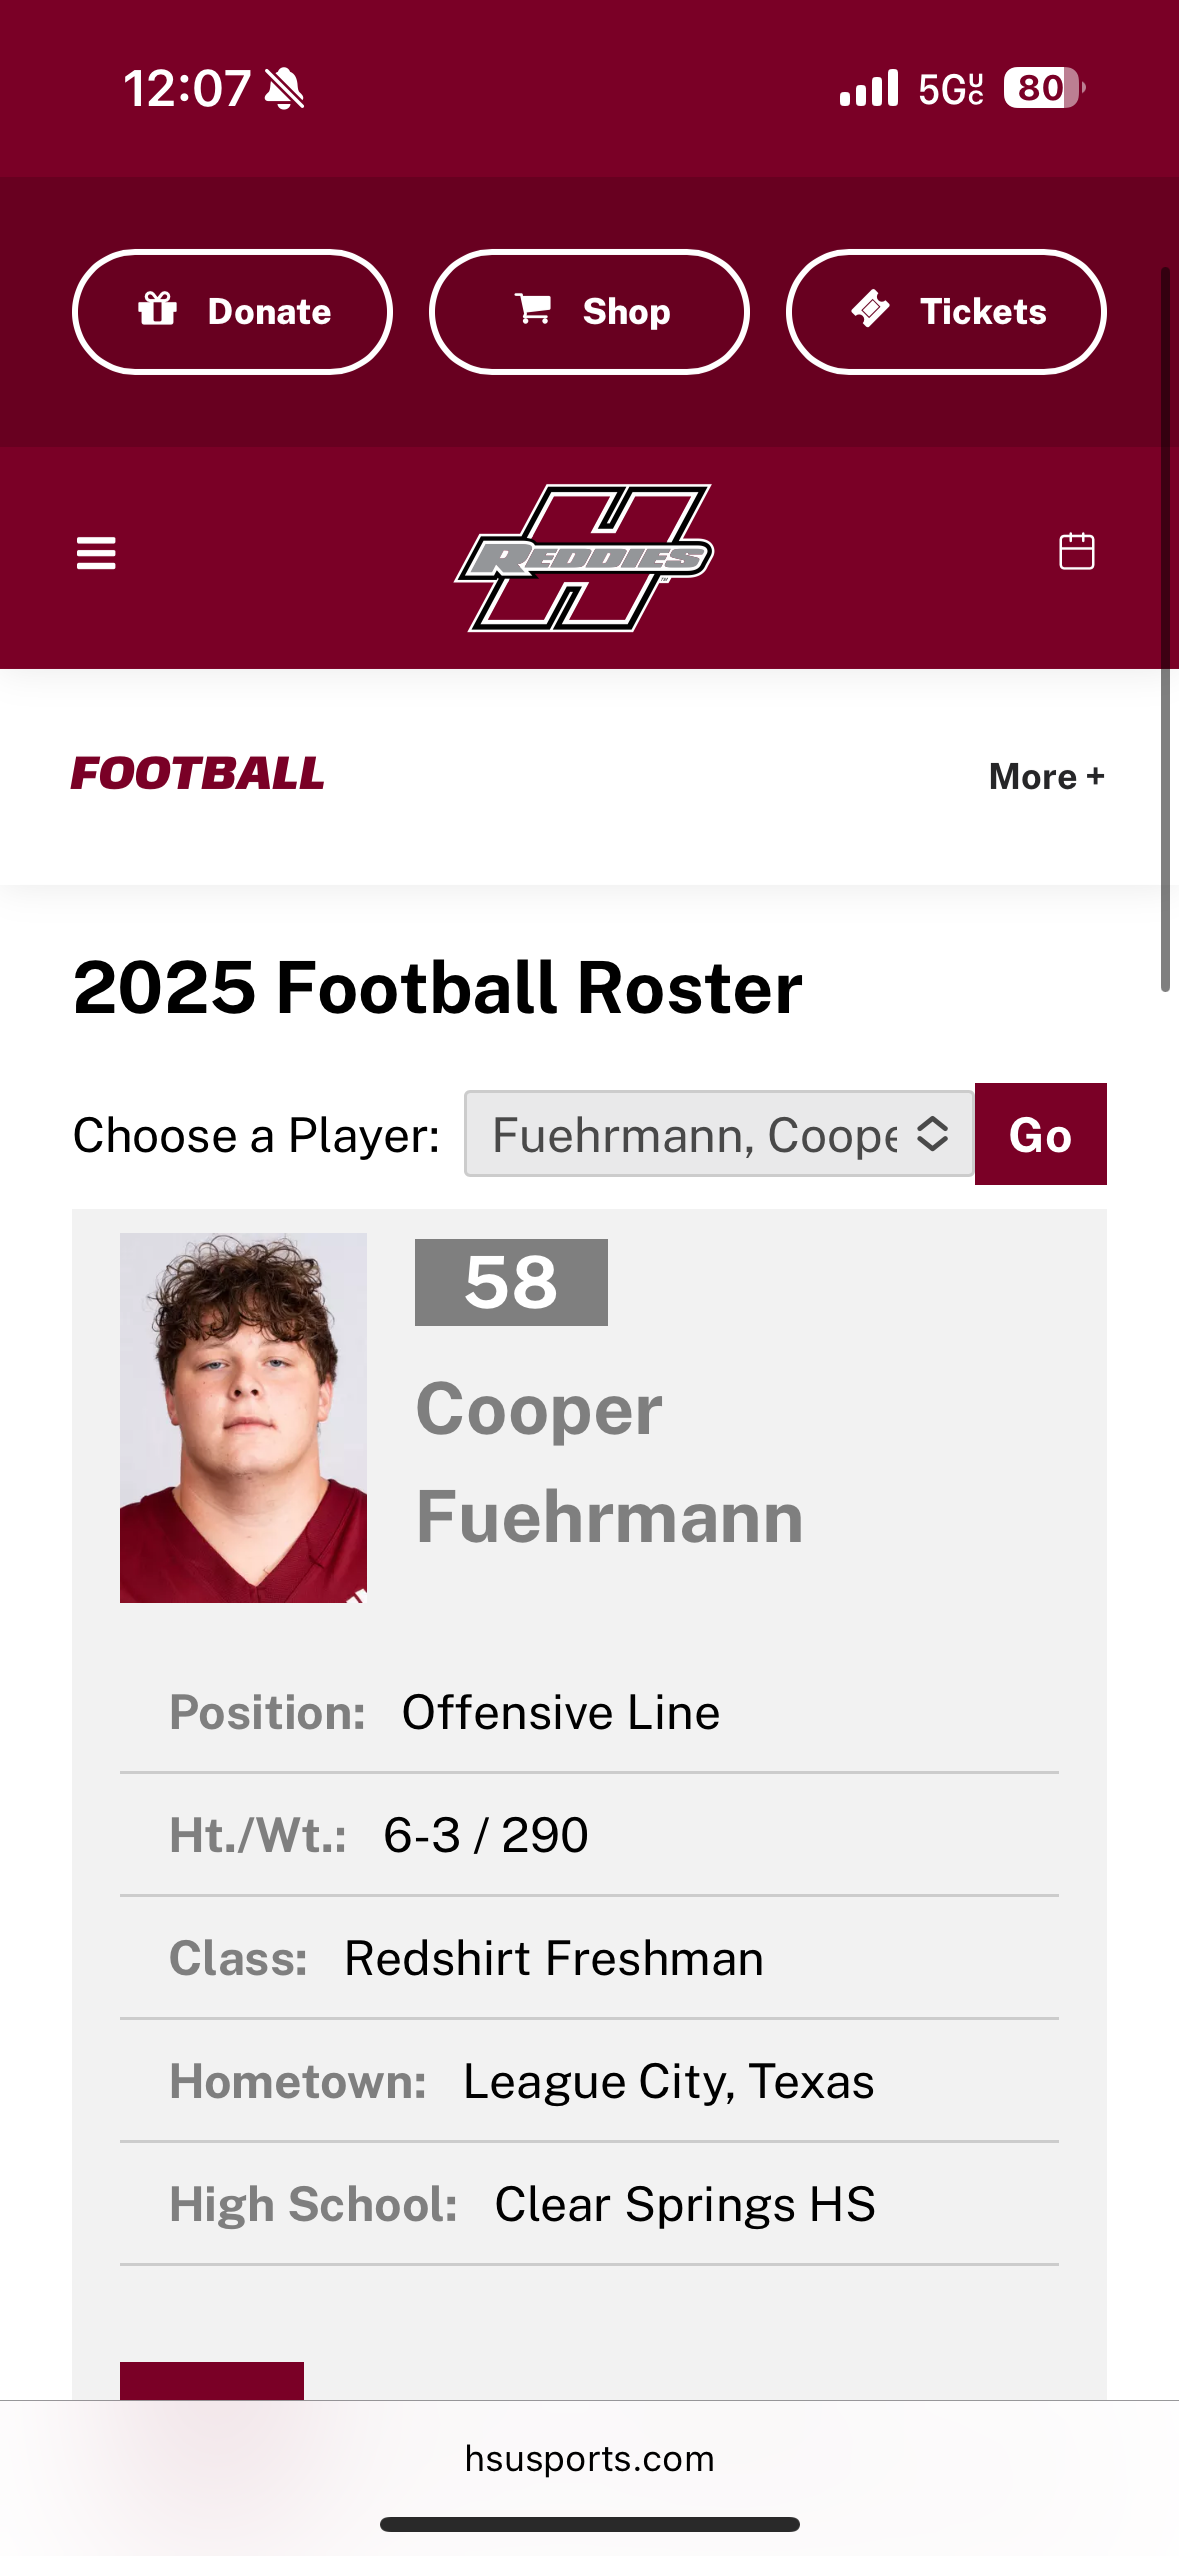Tap the battery indicator in status bar

1043,88
